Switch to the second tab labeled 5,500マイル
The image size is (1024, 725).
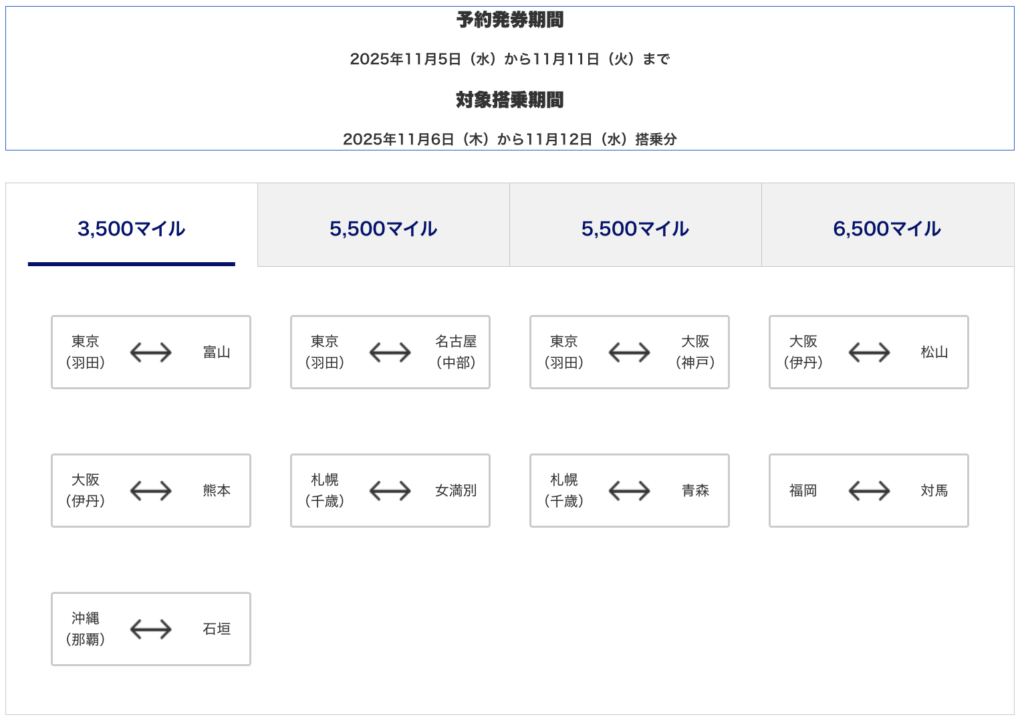pos(383,228)
